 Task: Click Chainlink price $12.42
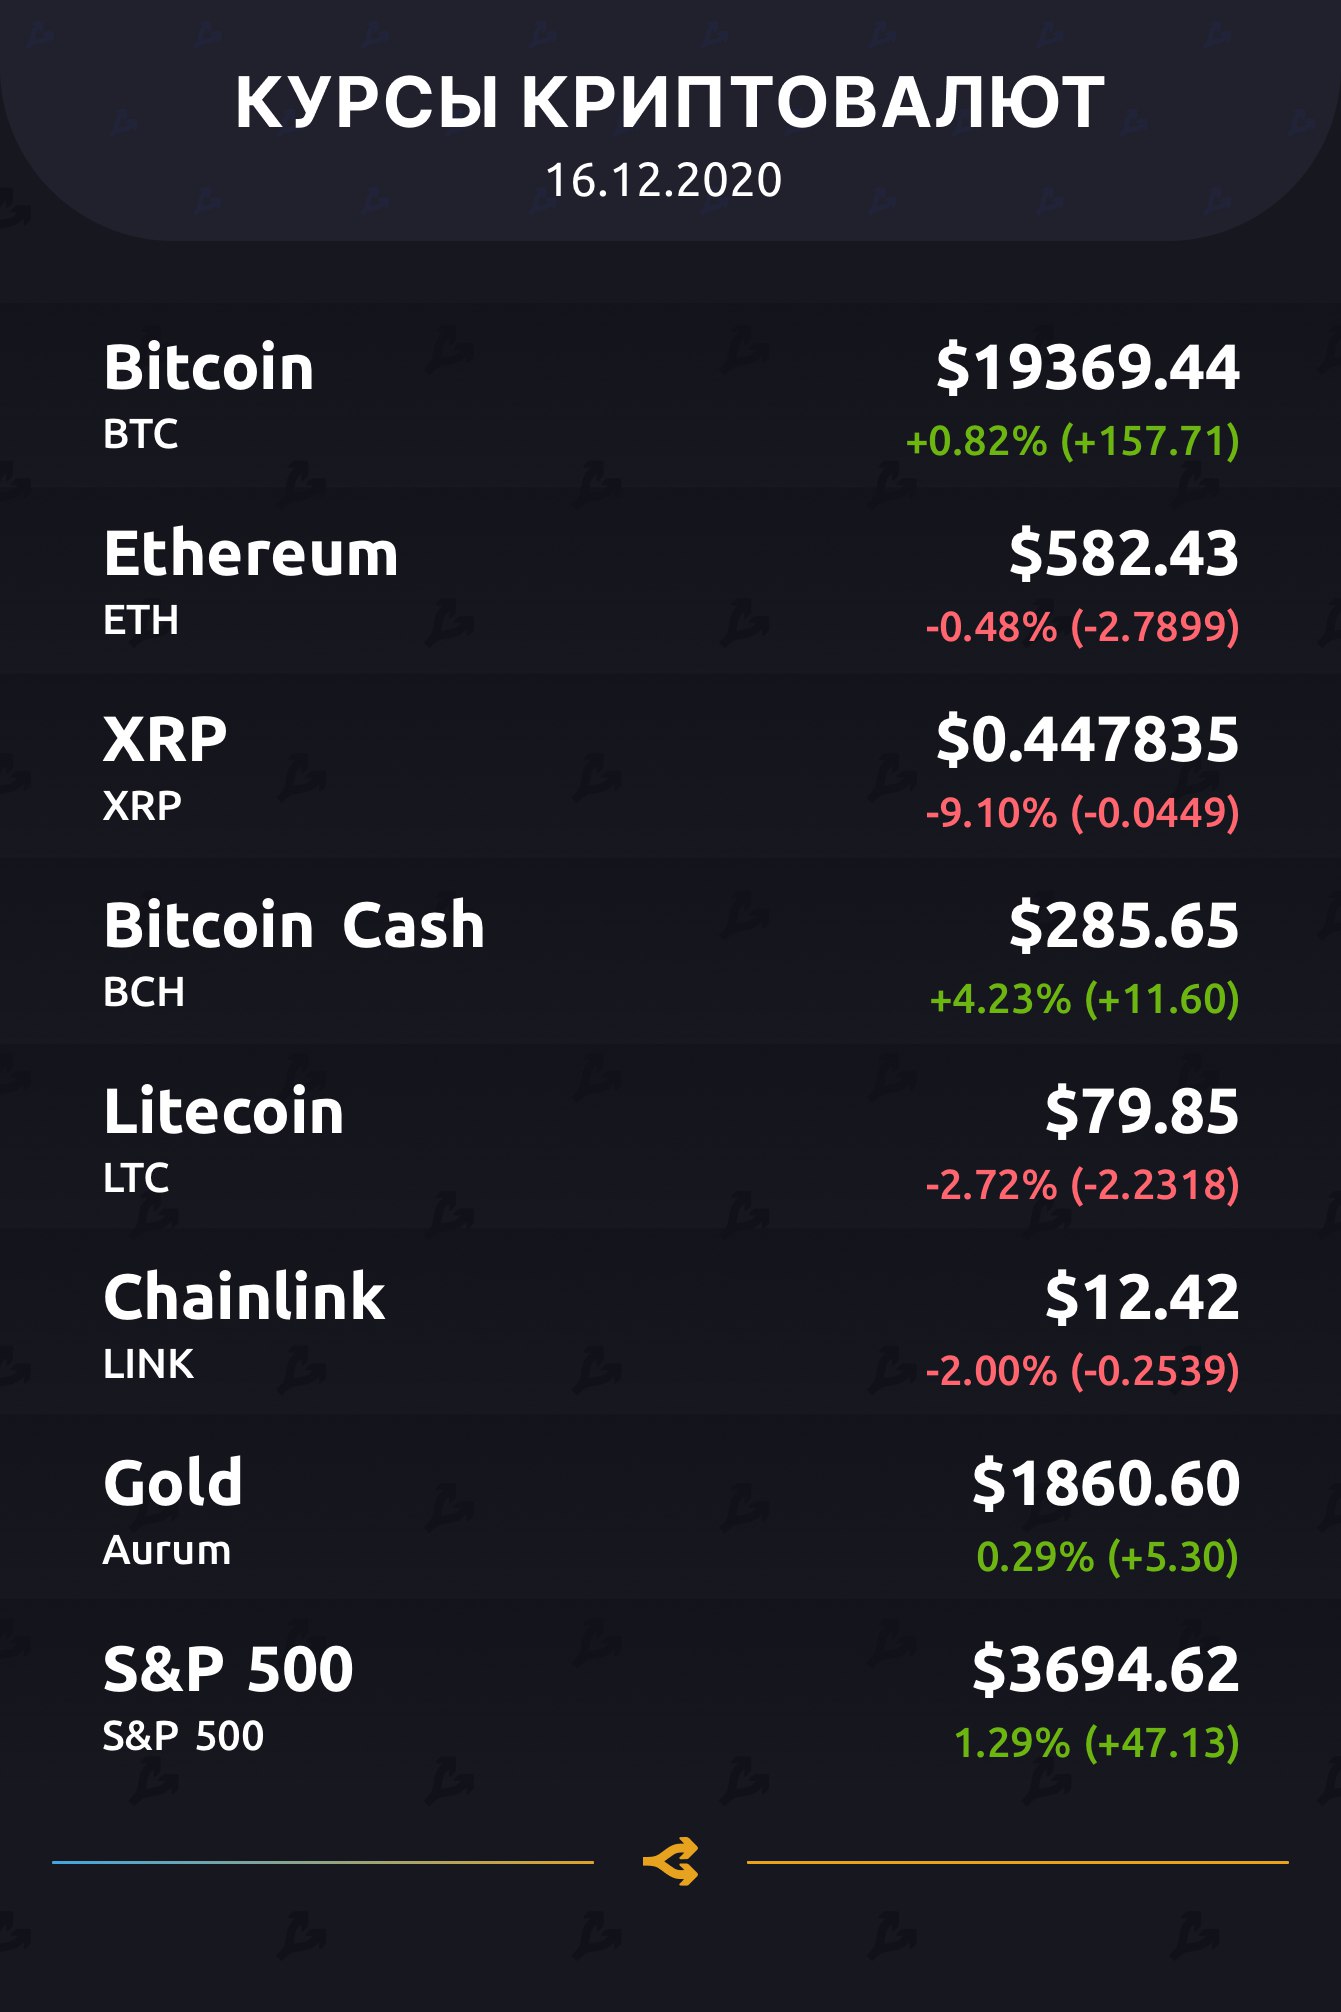pyautogui.click(x=1141, y=1297)
